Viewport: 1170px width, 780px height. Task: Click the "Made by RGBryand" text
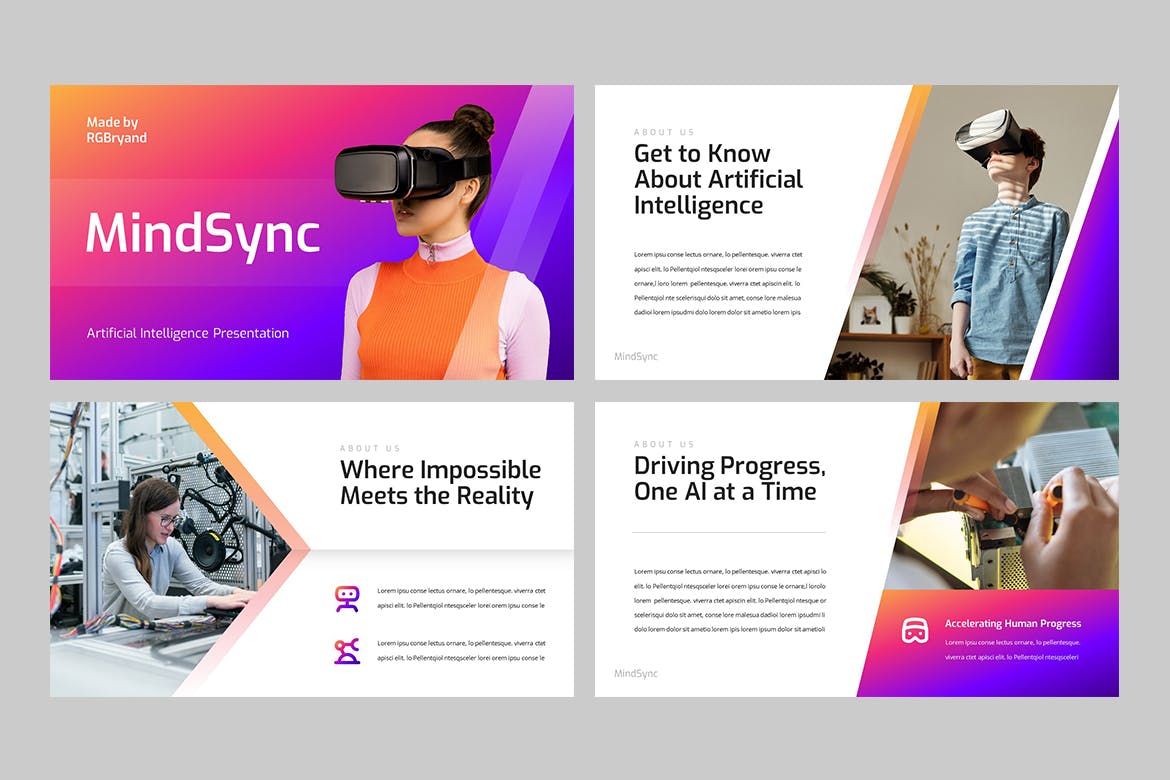pyautogui.click(x=117, y=130)
